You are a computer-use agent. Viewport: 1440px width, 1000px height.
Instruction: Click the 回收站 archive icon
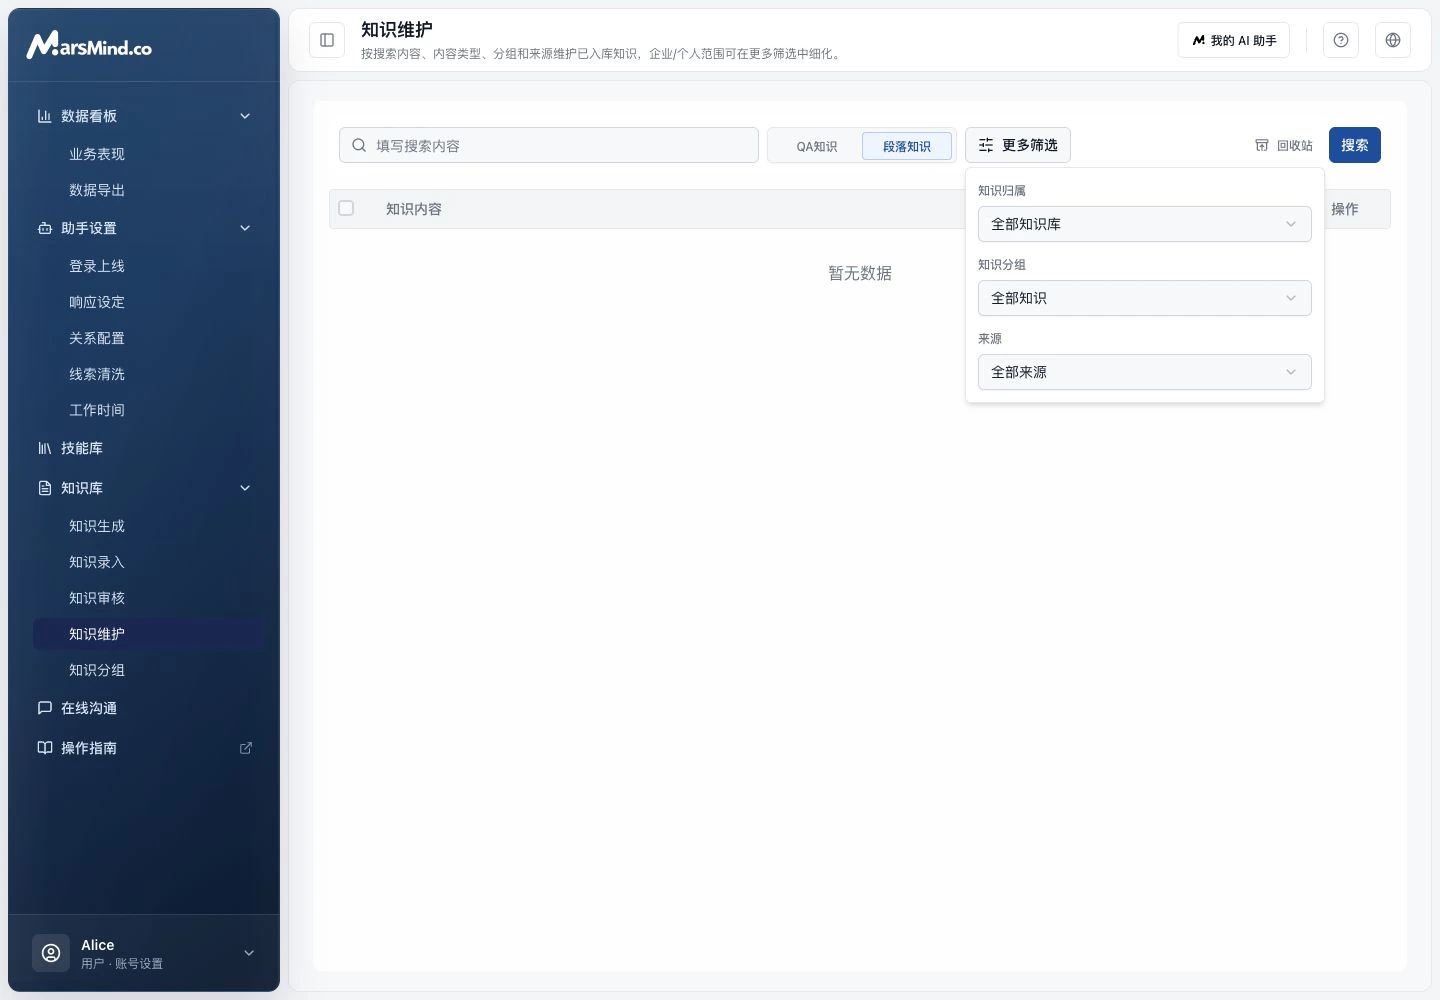pos(1262,145)
